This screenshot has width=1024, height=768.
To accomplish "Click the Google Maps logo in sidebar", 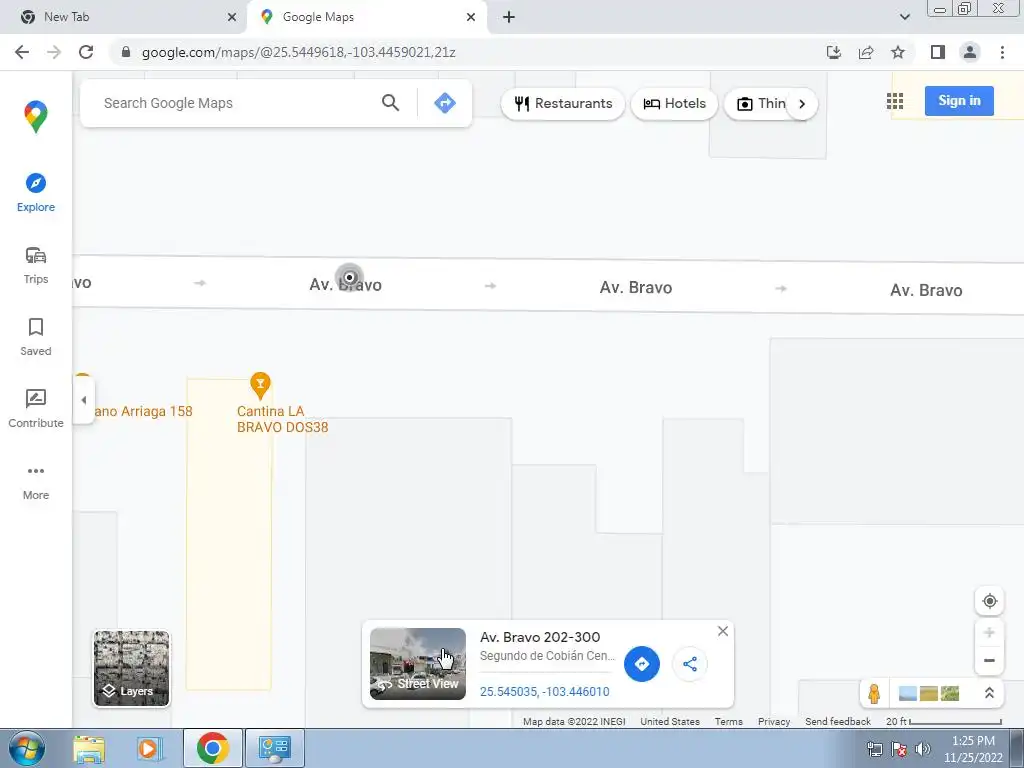I will (36, 117).
